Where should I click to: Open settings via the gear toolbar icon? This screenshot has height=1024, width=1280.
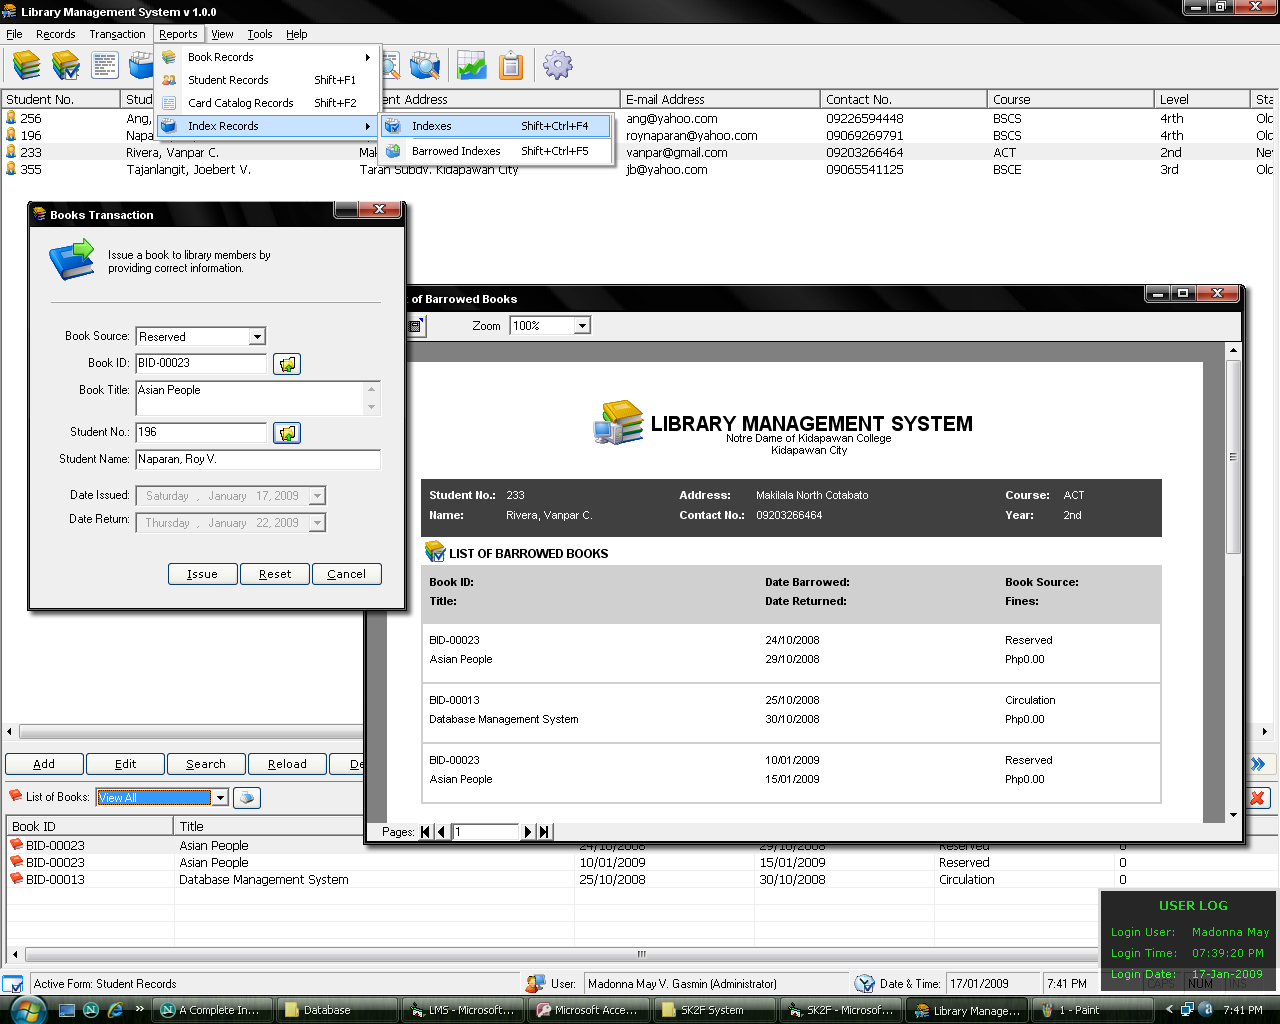pos(557,66)
